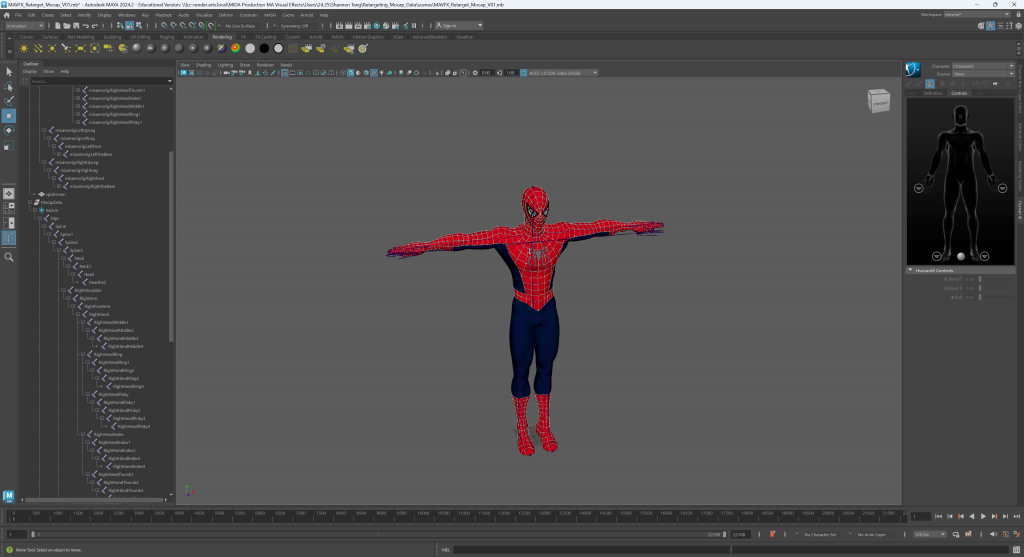Activate the Lasso select tool
1024x557 pixels.
click(x=8, y=86)
